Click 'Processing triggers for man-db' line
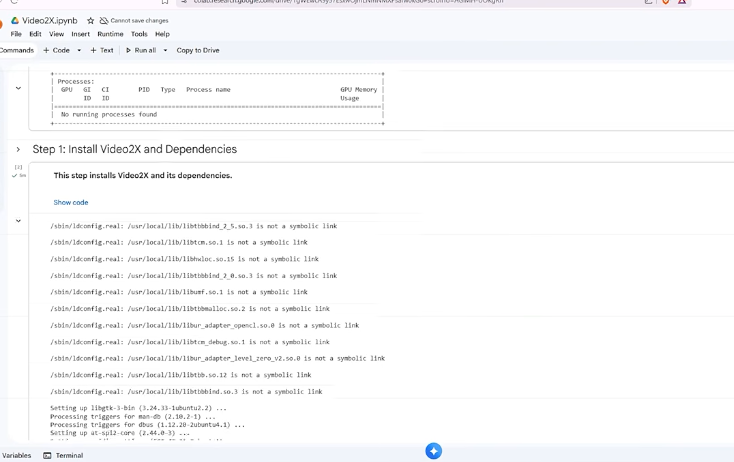The height and width of the screenshot is (462, 734). pyautogui.click(x=132, y=417)
